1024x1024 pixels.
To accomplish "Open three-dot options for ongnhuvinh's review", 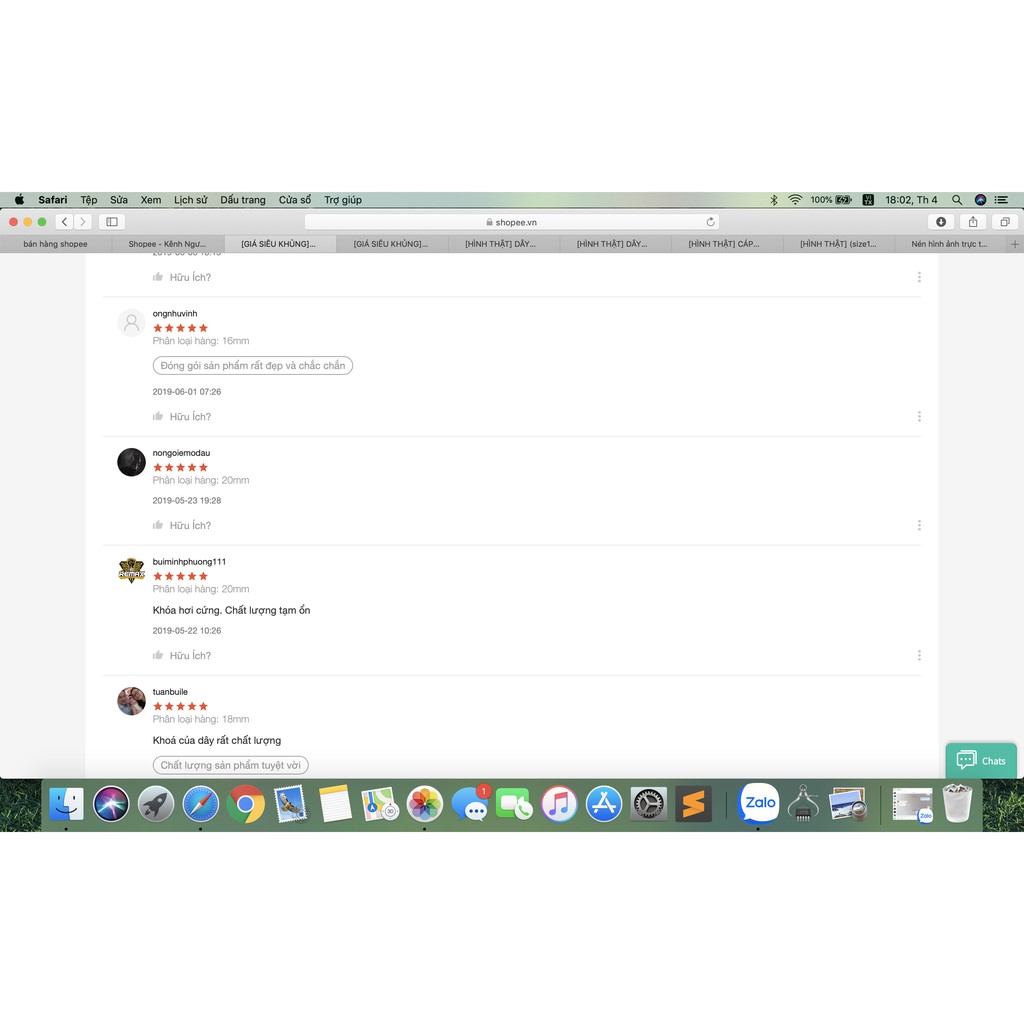I will (x=919, y=417).
